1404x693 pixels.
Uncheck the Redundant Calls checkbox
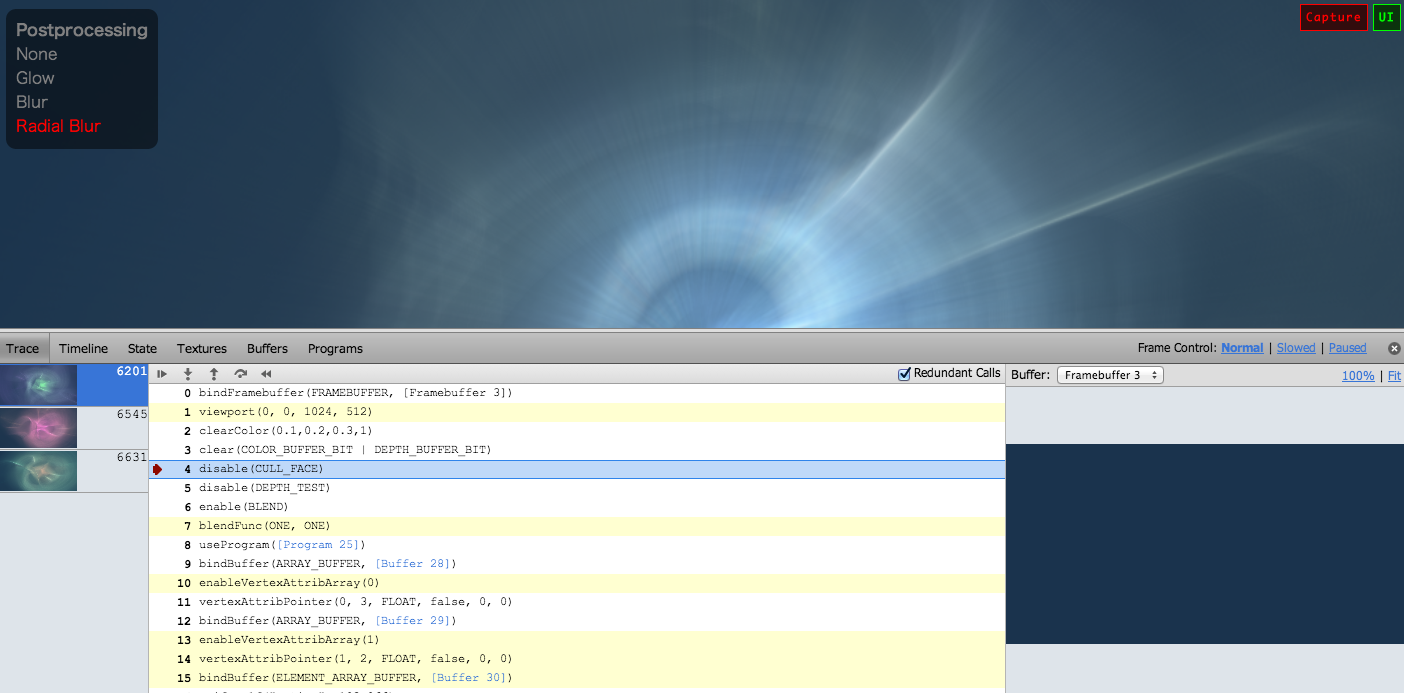pyautogui.click(x=903, y=372)
